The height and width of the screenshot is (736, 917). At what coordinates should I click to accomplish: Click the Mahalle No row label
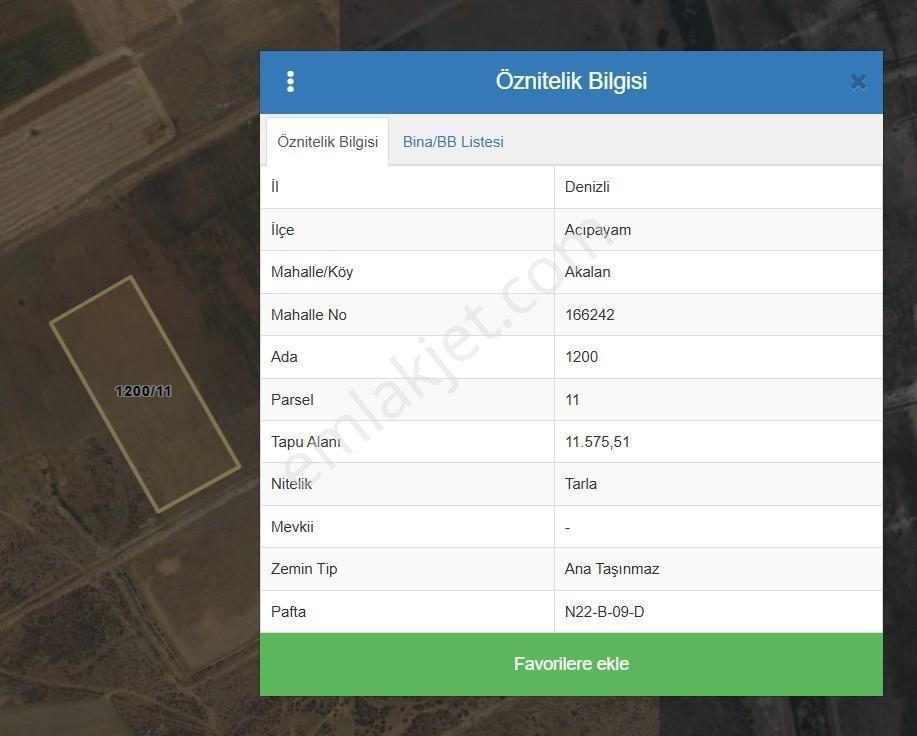(309, 315)
